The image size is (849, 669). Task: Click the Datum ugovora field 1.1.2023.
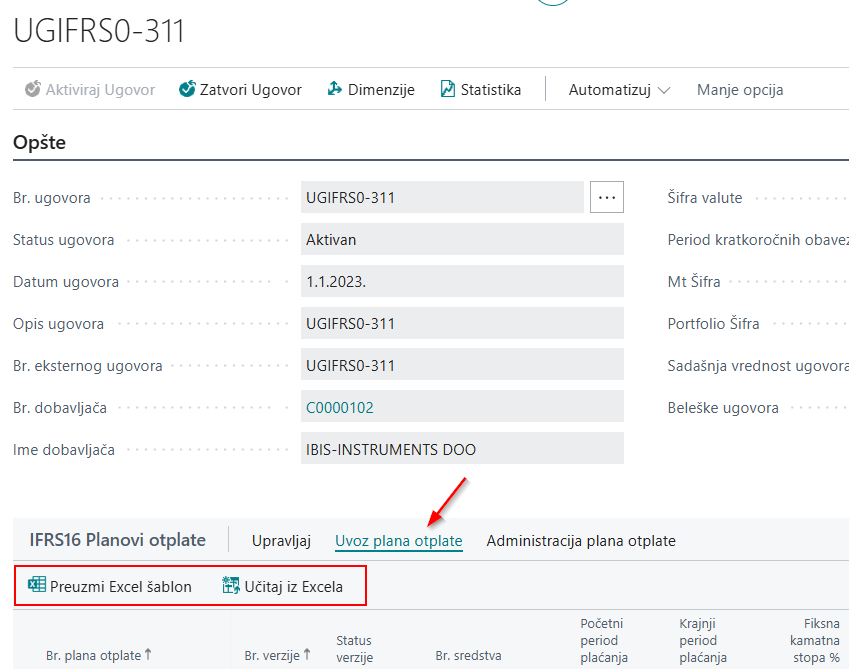[462, 281]
